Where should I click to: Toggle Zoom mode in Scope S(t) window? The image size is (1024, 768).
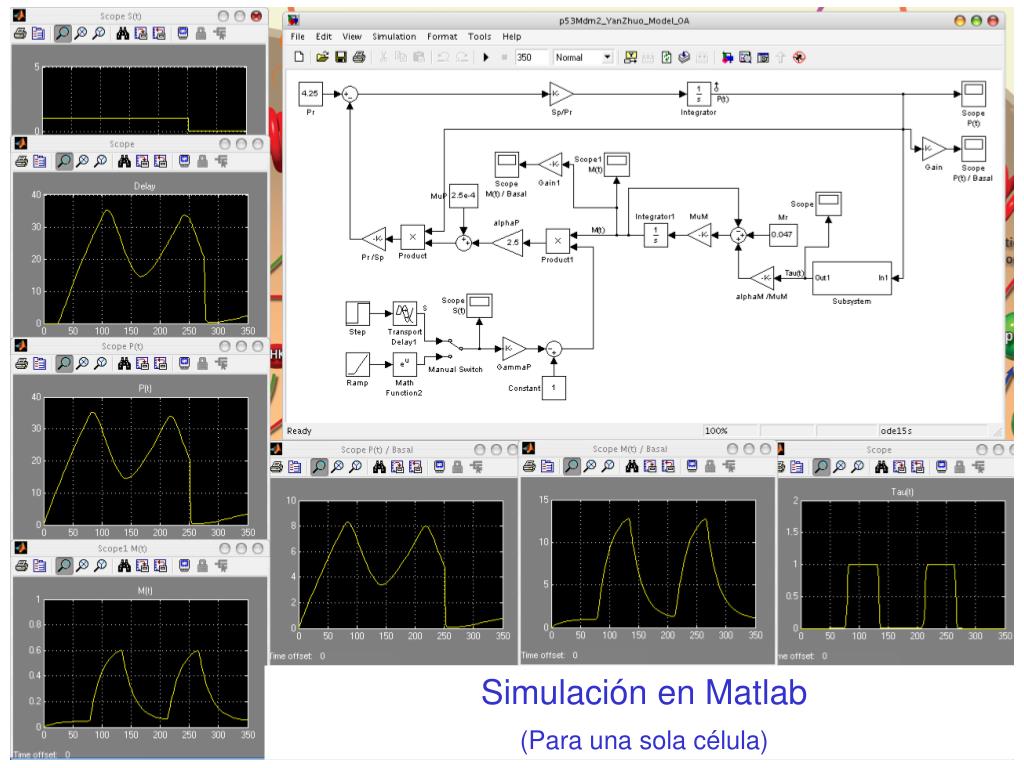(x=63, y=33)
